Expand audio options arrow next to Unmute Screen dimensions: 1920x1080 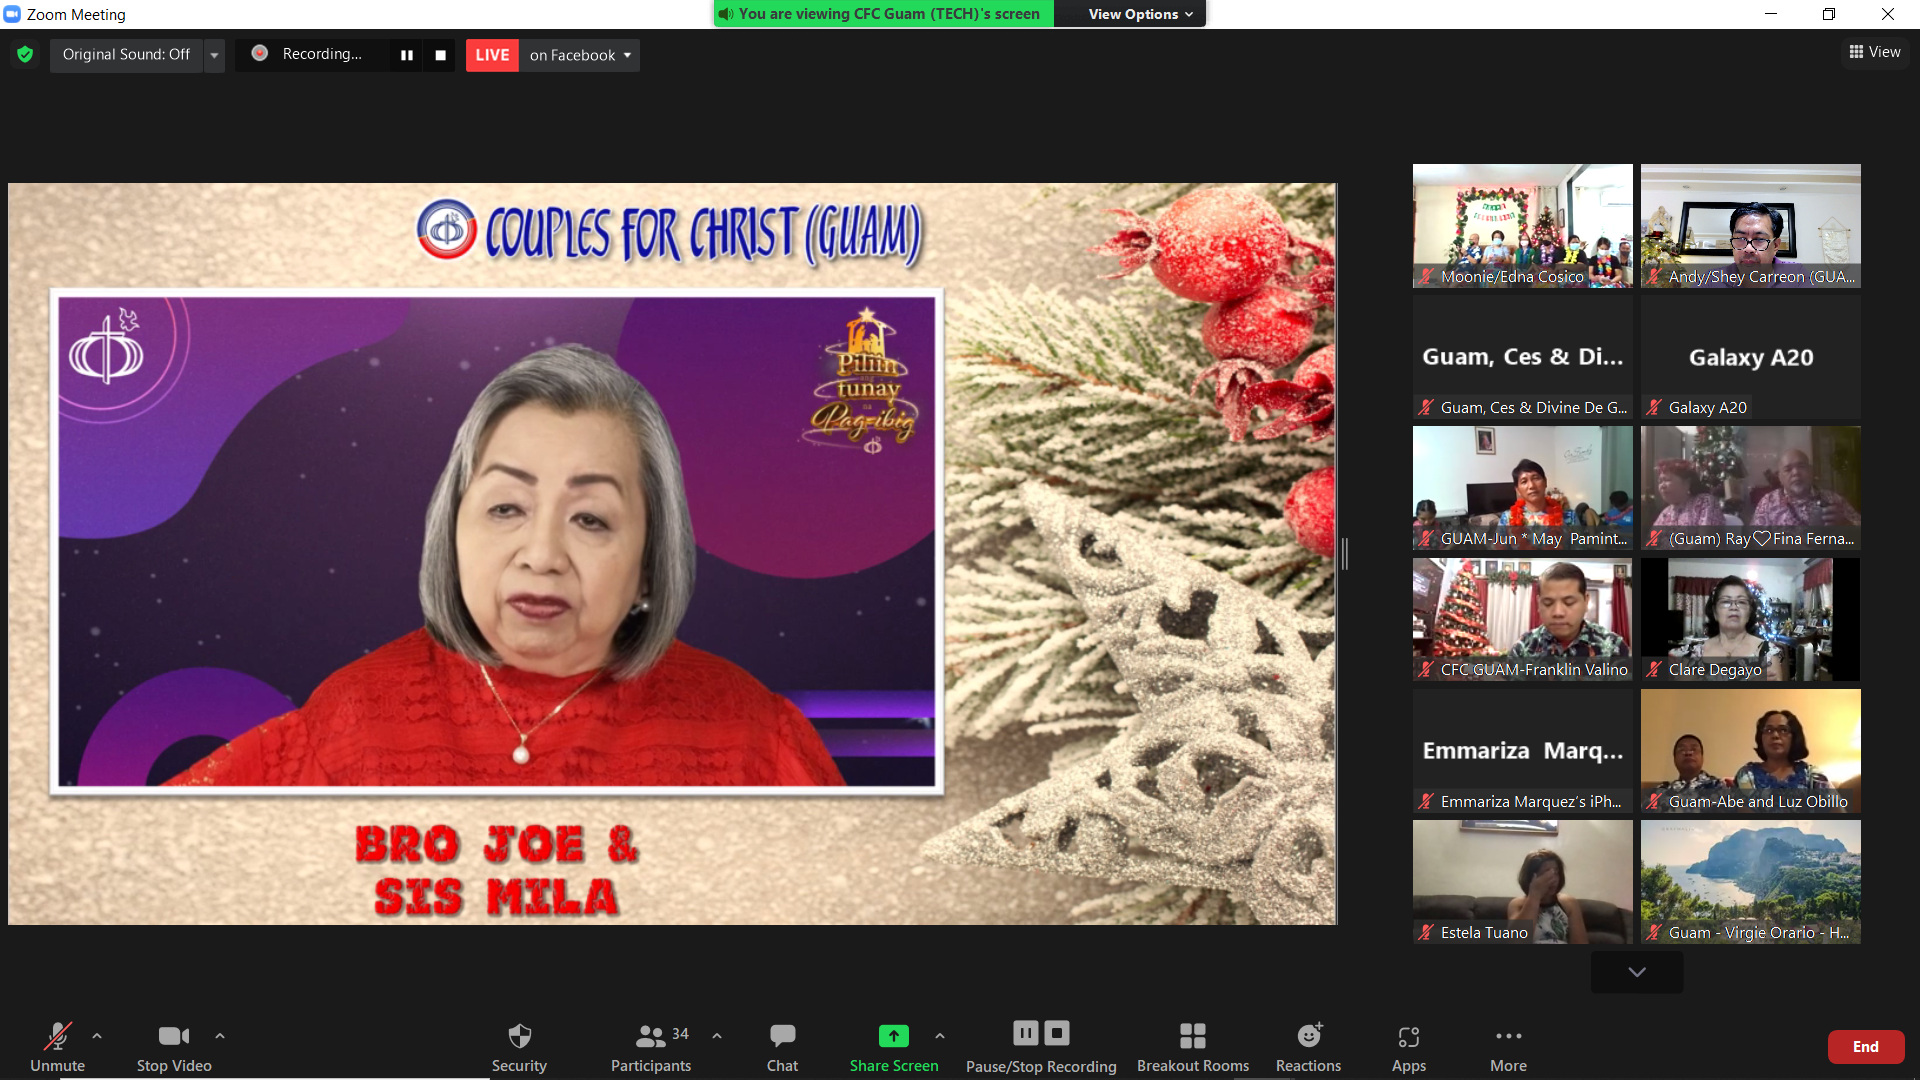coord(97,1036)
